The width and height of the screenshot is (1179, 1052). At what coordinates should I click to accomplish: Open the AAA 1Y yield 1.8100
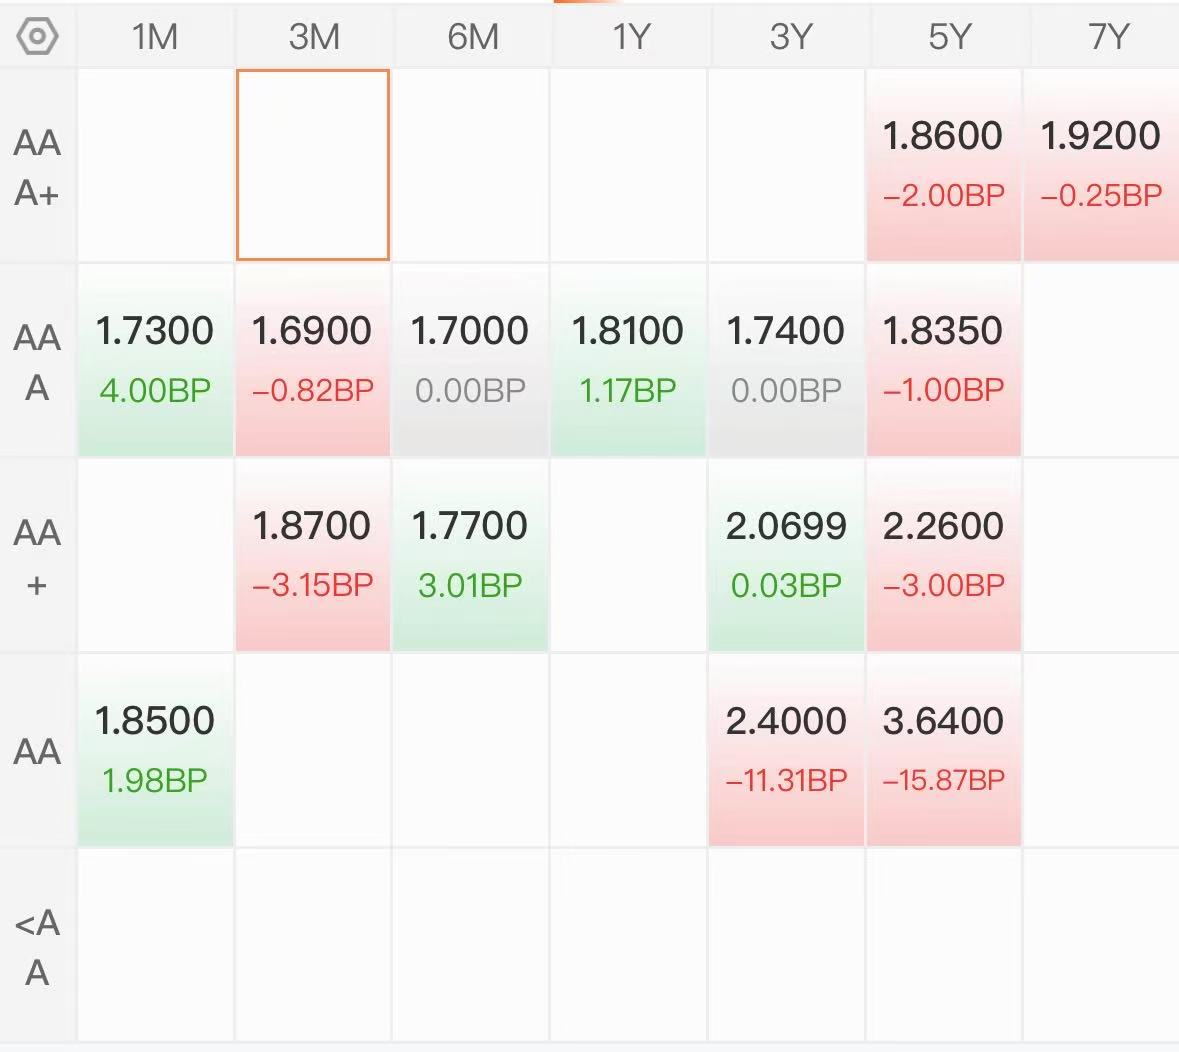coord(628,360)
